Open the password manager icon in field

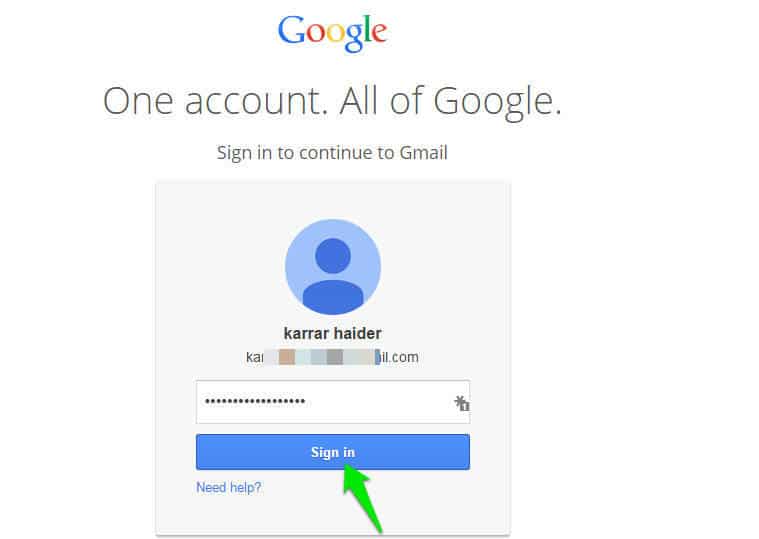(x=461, y=403)
